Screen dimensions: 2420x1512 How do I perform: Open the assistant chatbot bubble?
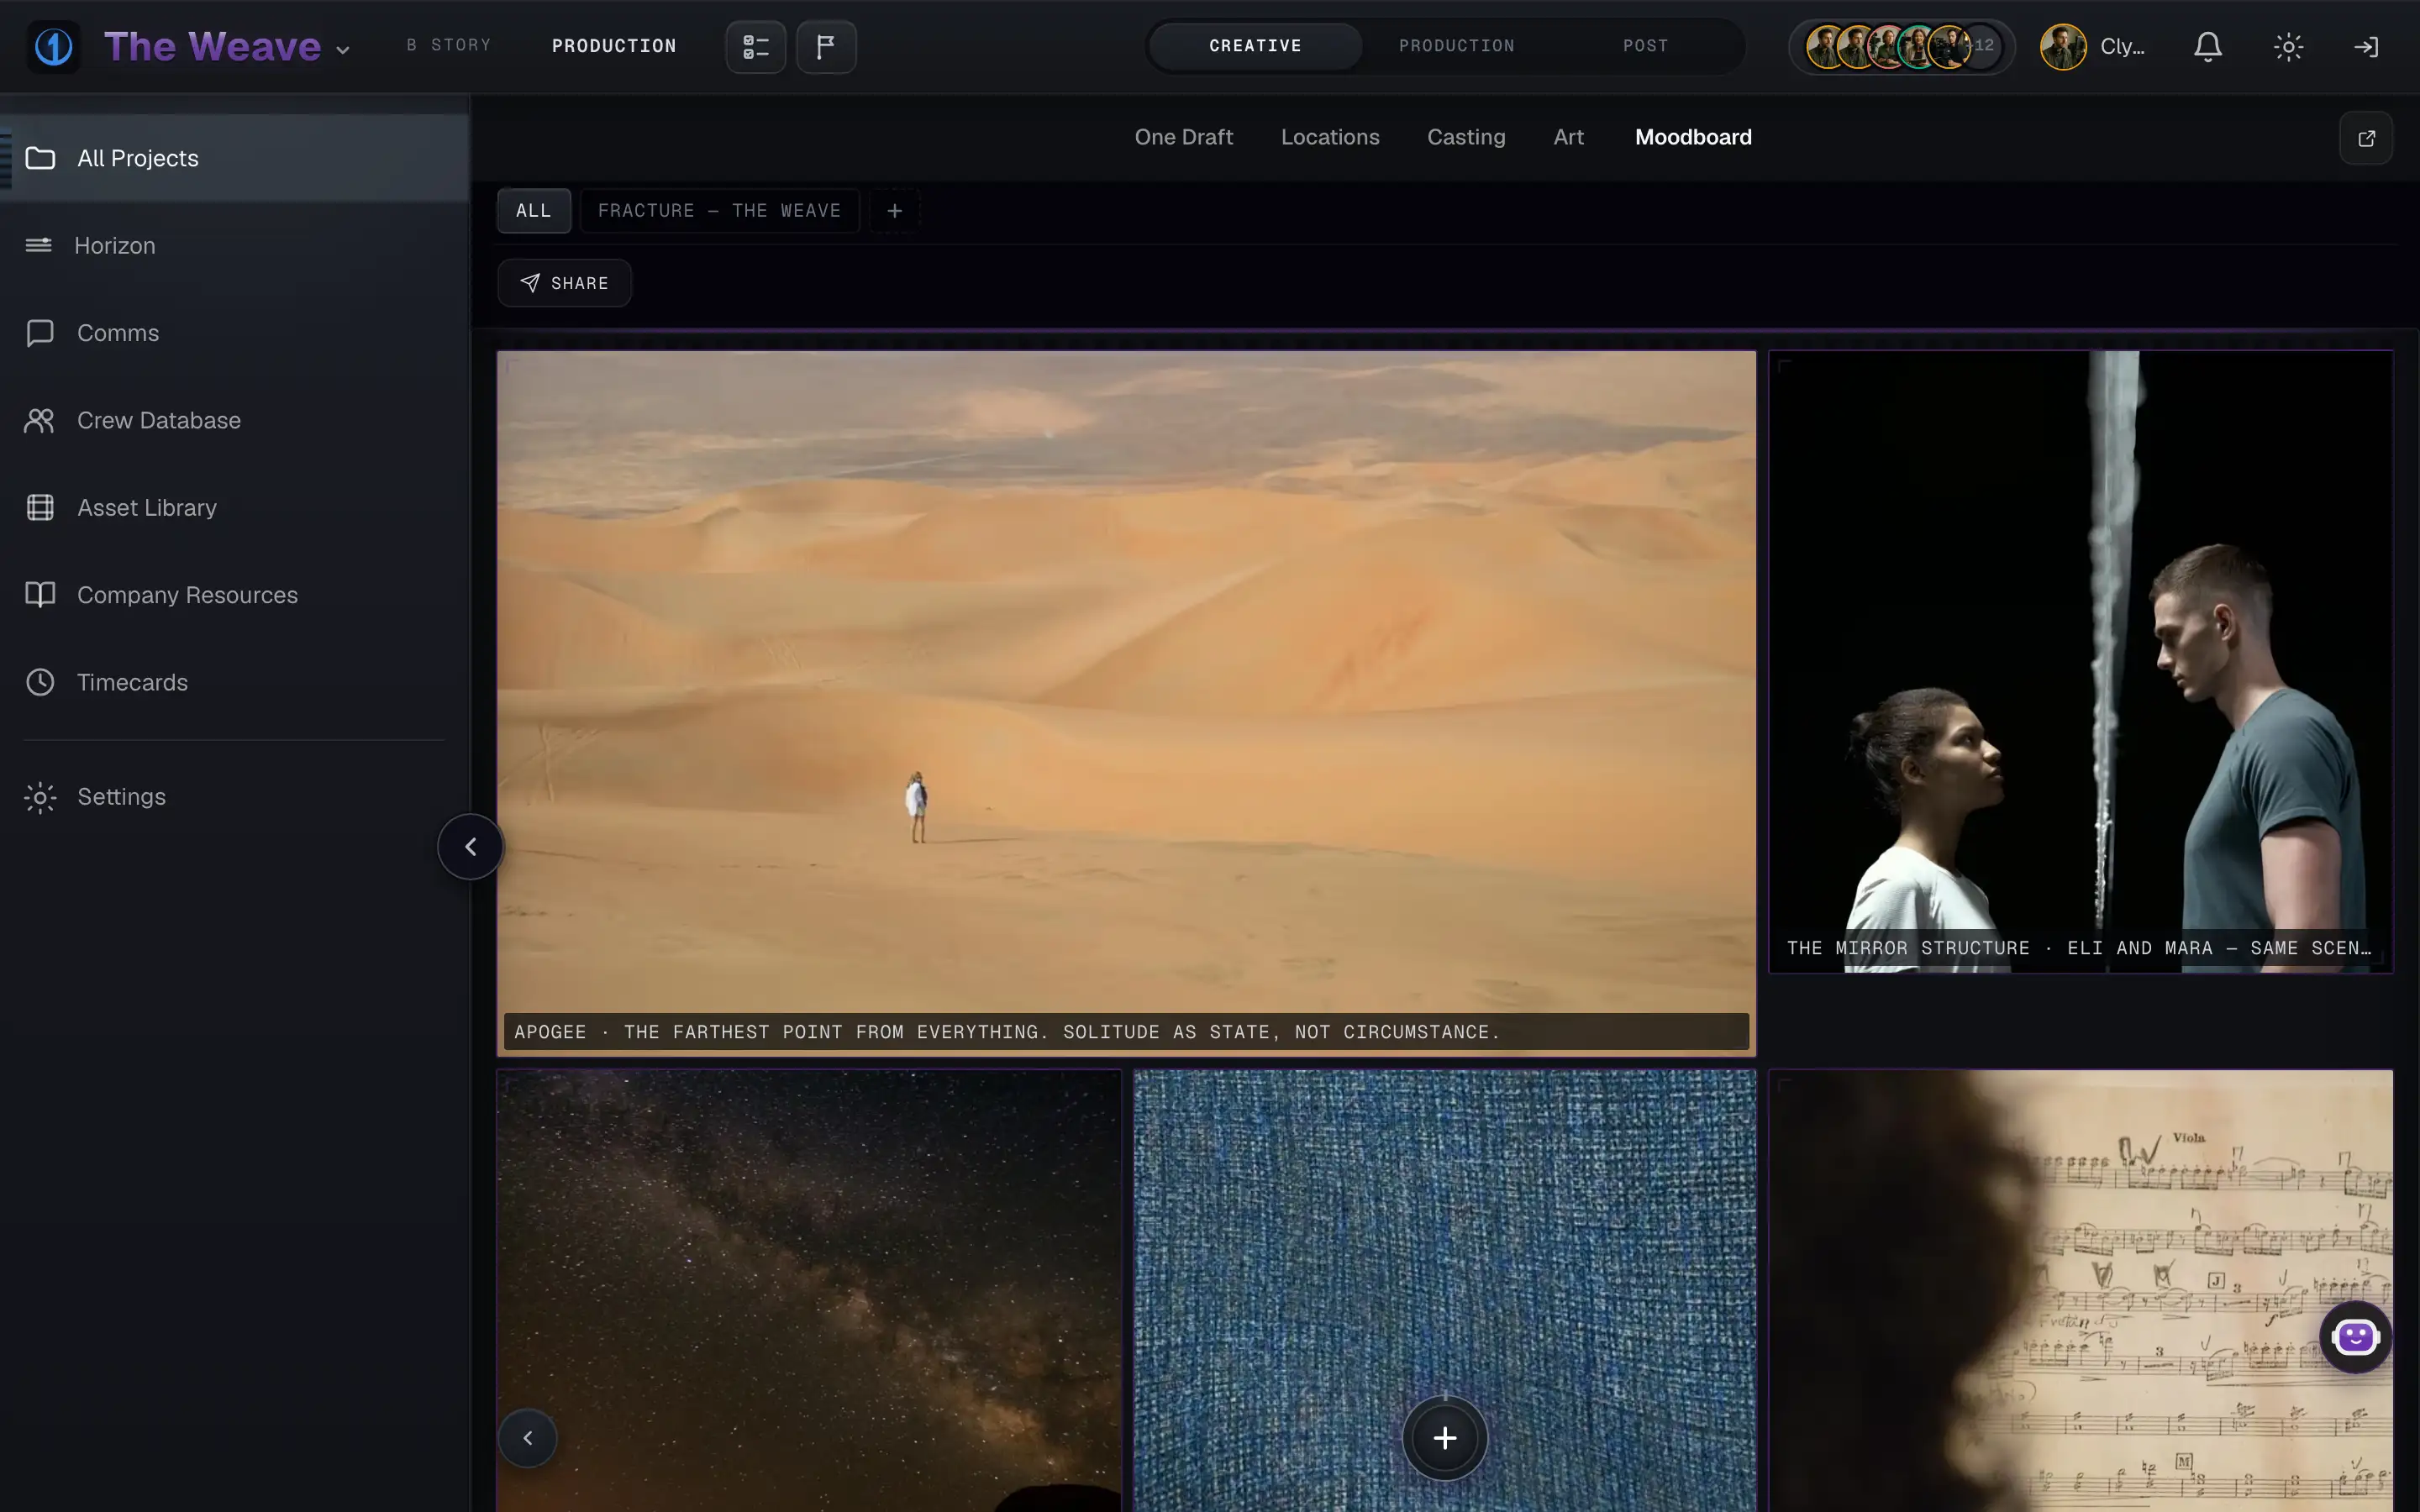pyautogui.click(x=2355, y=1337)
